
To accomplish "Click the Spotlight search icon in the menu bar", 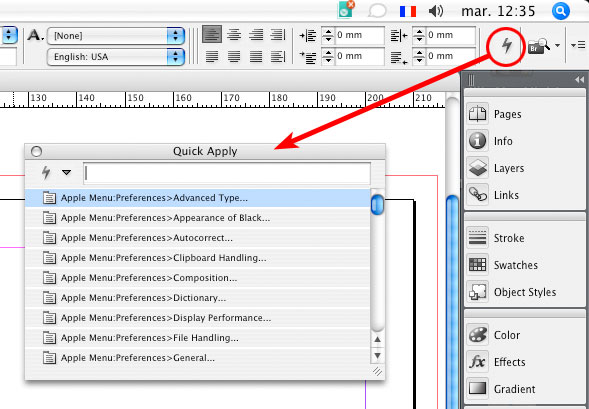I will coord(560,11).
